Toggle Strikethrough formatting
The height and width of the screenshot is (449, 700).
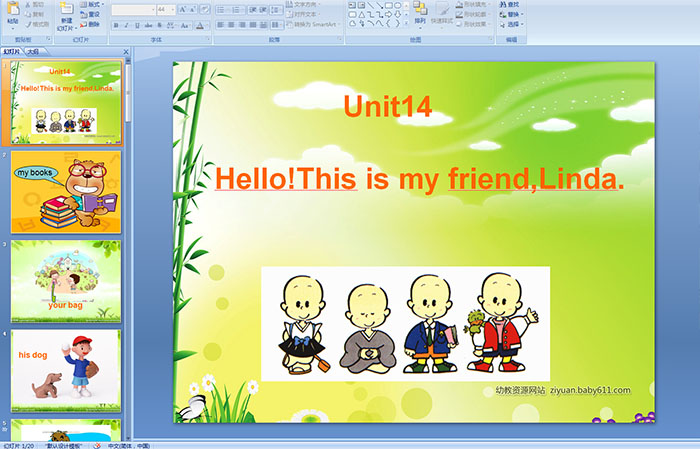coord(148,25)
